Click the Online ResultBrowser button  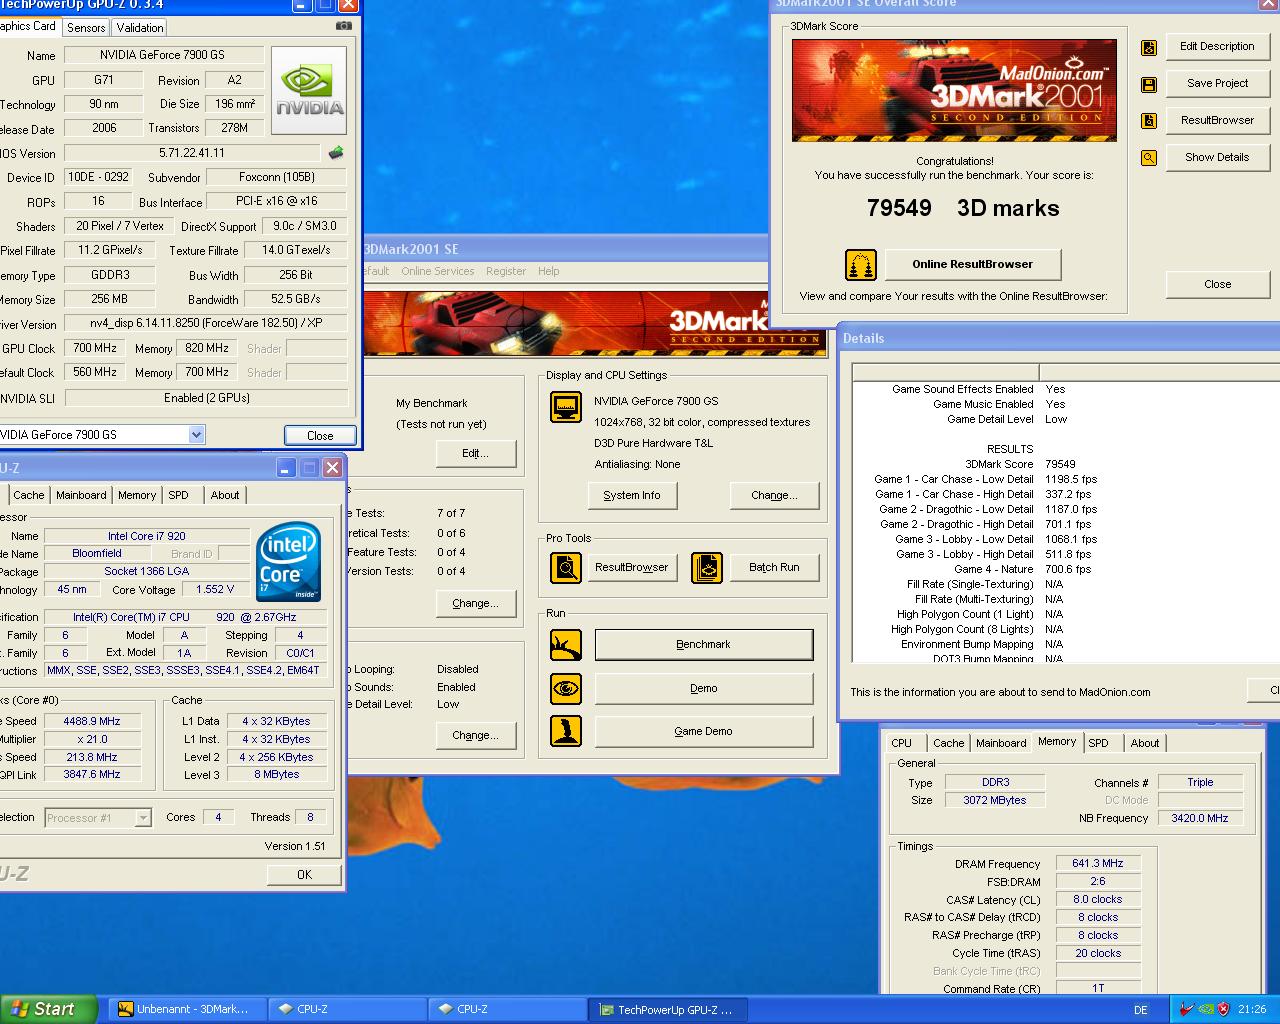pyautogui.click(x=972, y=265)
